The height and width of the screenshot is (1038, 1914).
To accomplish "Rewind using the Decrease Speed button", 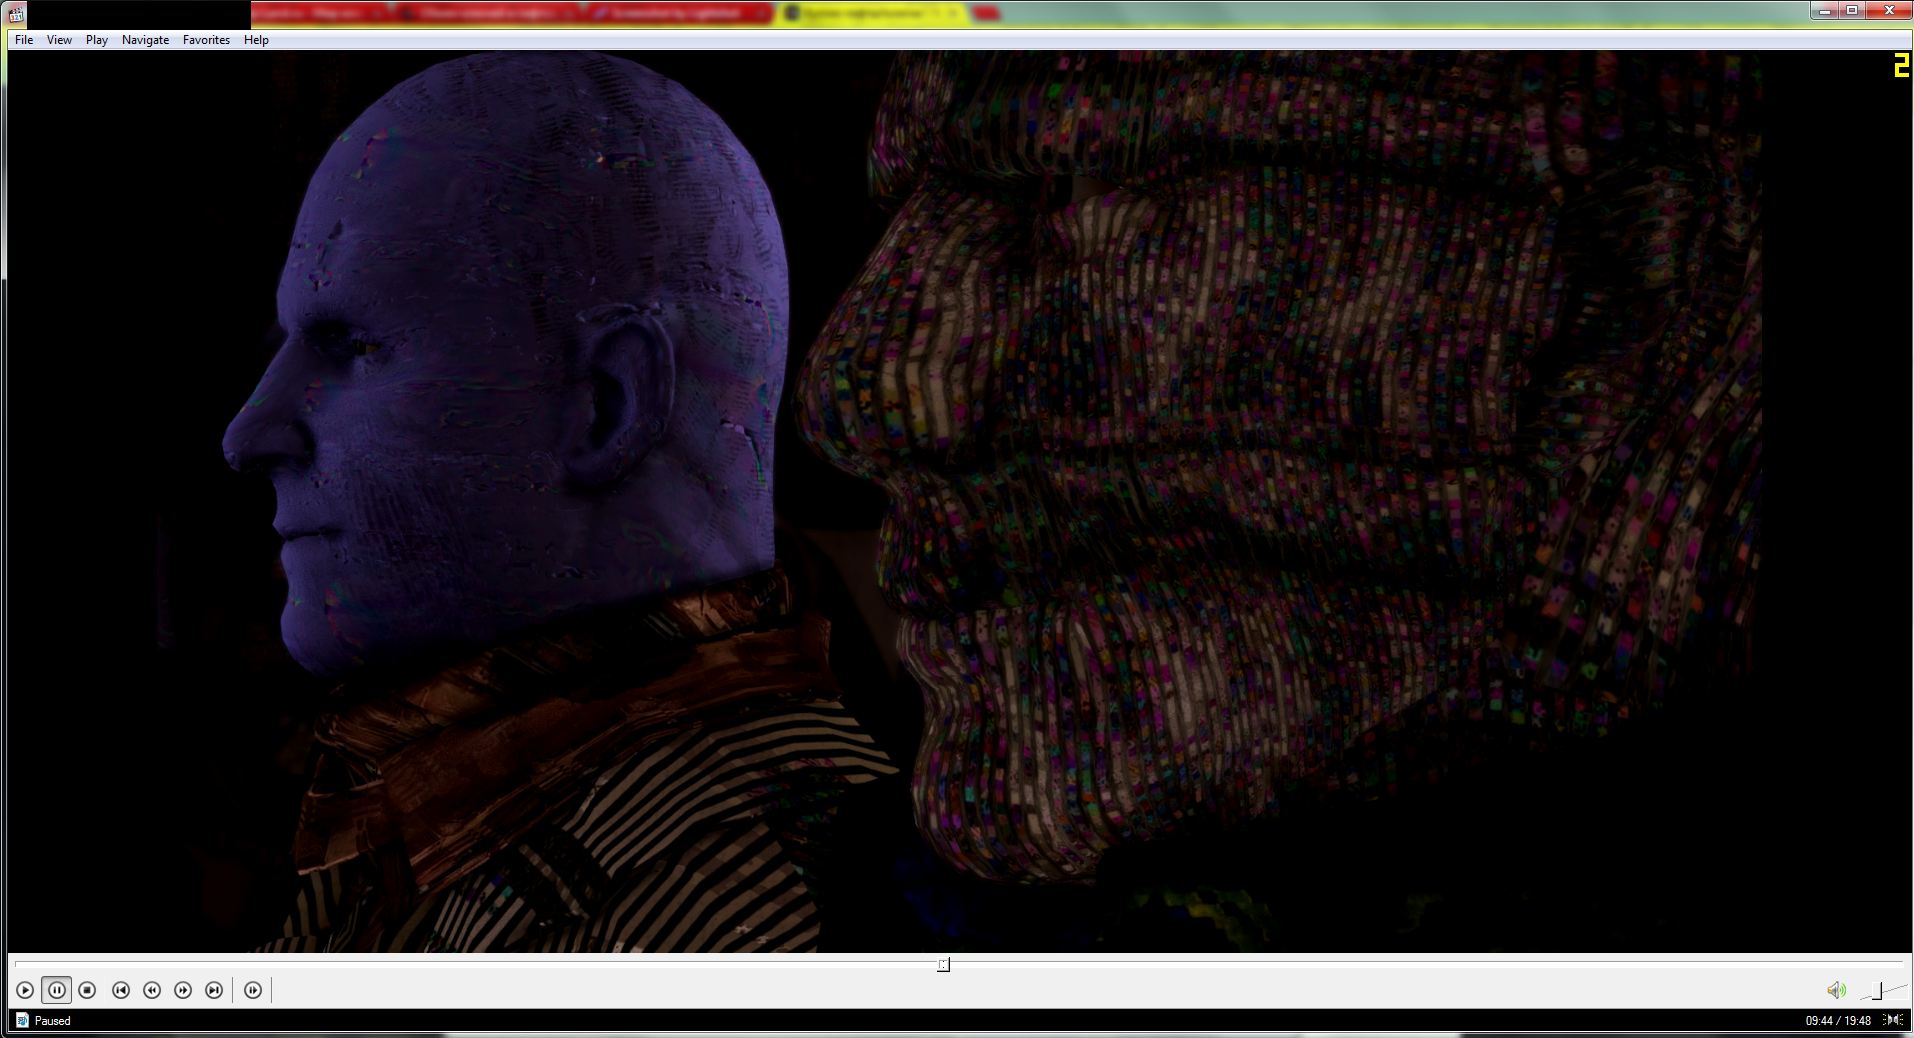I will 152,990.
